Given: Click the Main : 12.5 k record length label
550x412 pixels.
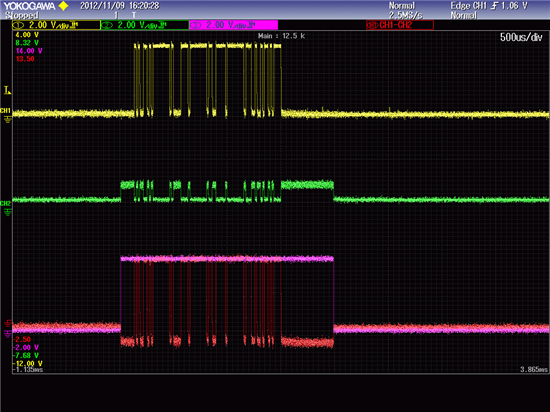Looking at the screenshot, I should pos(281,36).
